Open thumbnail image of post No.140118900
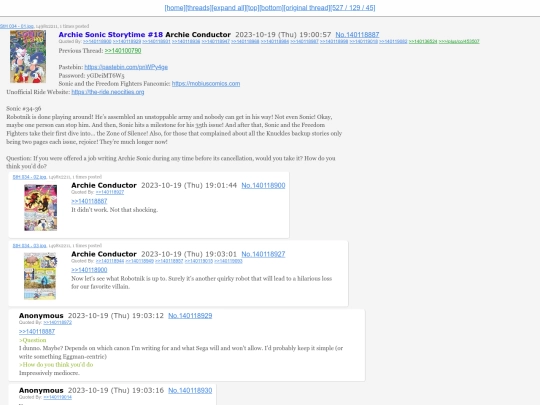The image size is (540, 405). [x=41, y=208]
